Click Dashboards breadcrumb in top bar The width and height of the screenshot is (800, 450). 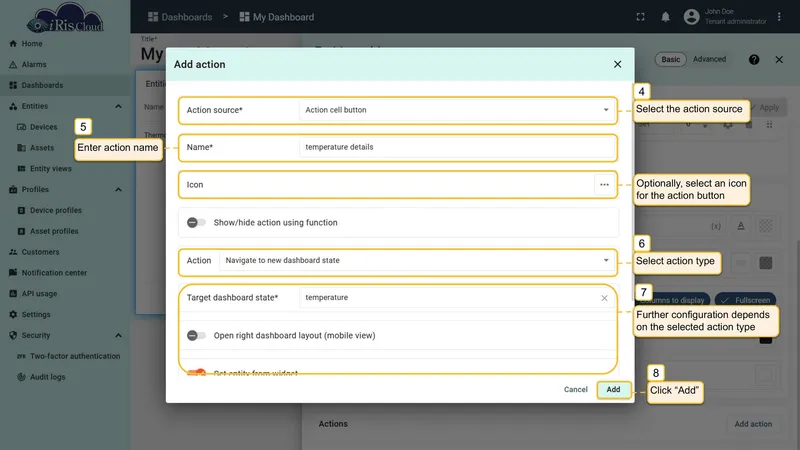(180, 17)
